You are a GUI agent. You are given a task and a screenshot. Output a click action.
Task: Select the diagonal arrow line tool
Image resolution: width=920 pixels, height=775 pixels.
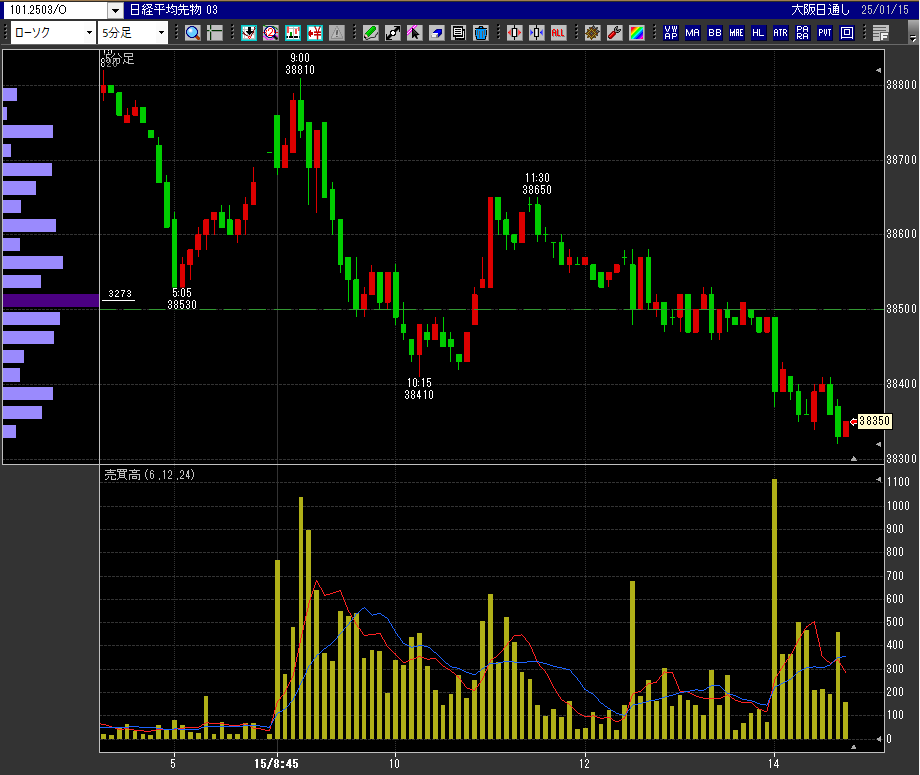tap(393, 33)
